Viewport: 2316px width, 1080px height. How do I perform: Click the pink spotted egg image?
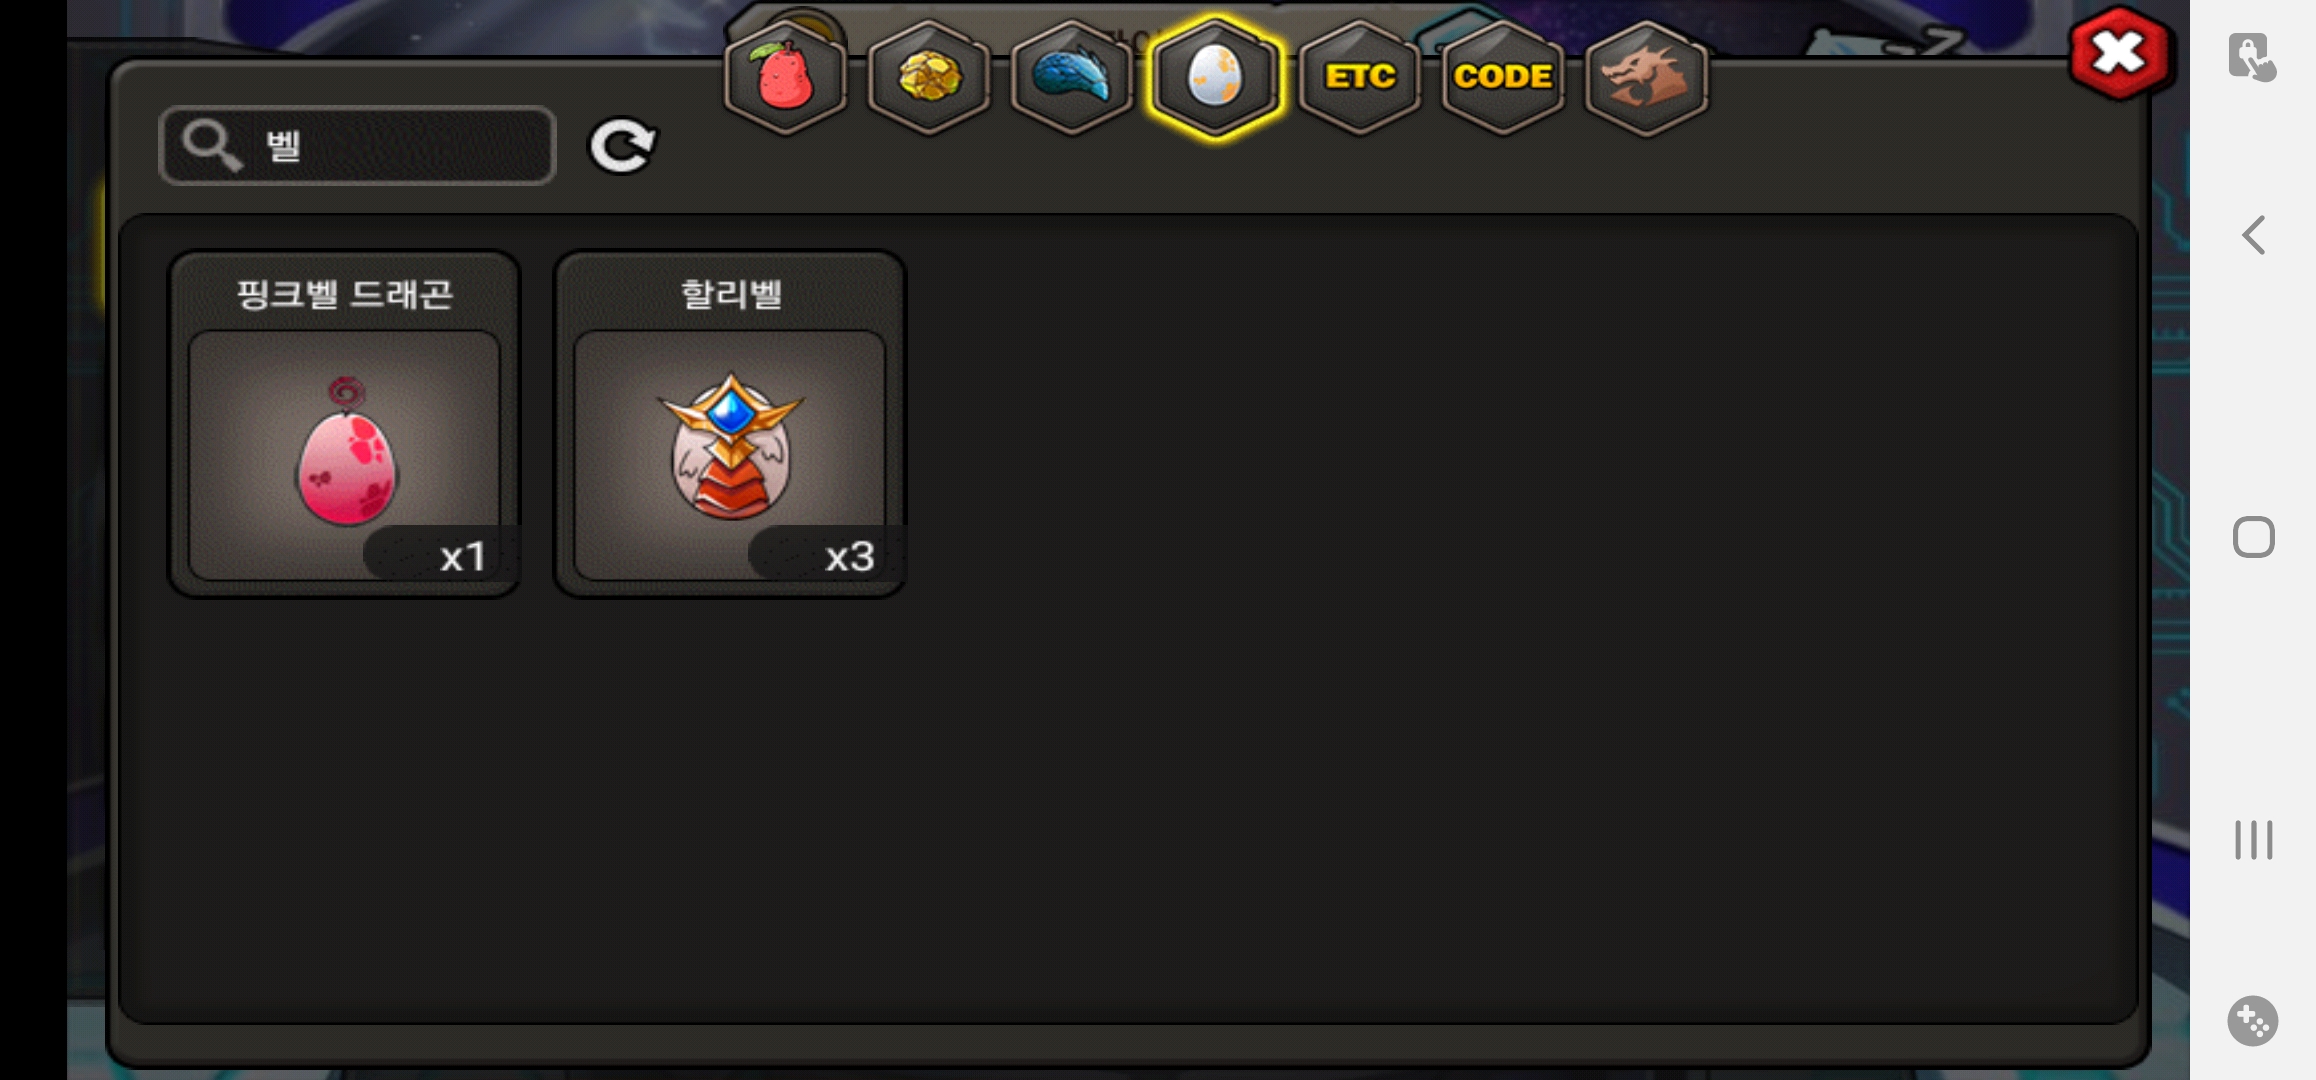tap(346, 452)
